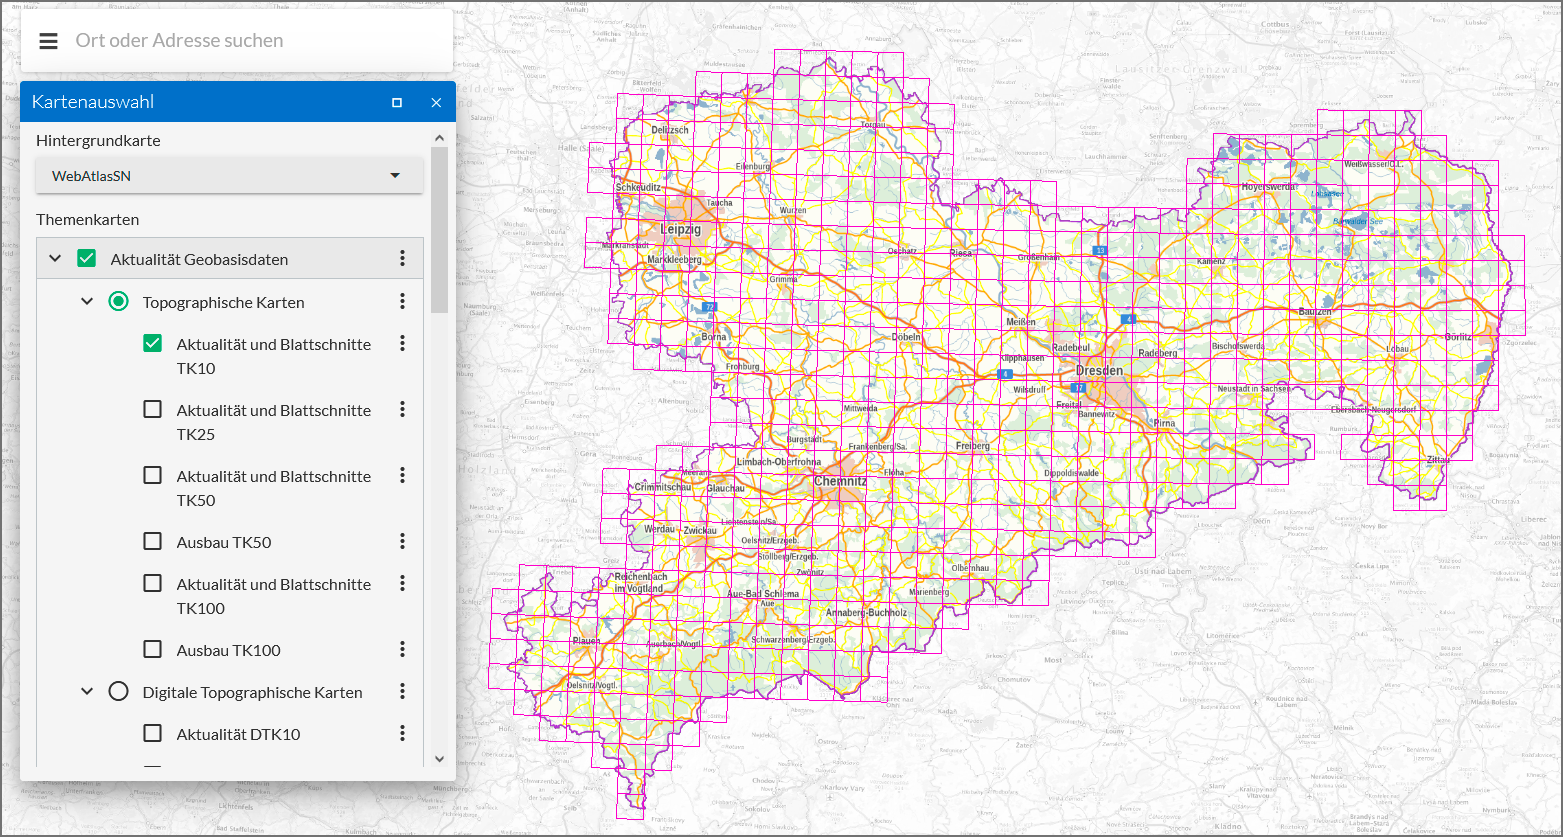This screenshot has width=1563, height=837.
Task: Select Digitale Topographische Karten radio button
Action: pos(118,691)
